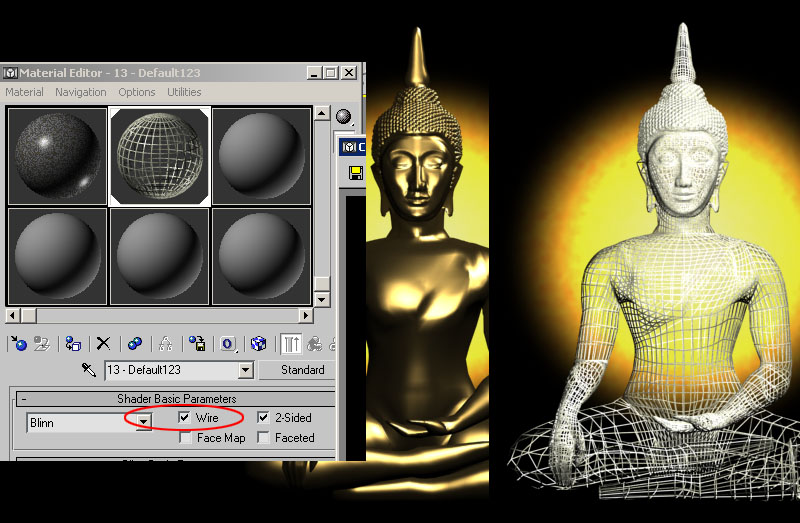This screenshot has width=800, height=523.
Task: Open the Navigation menu
Action: tap(81, 92)
